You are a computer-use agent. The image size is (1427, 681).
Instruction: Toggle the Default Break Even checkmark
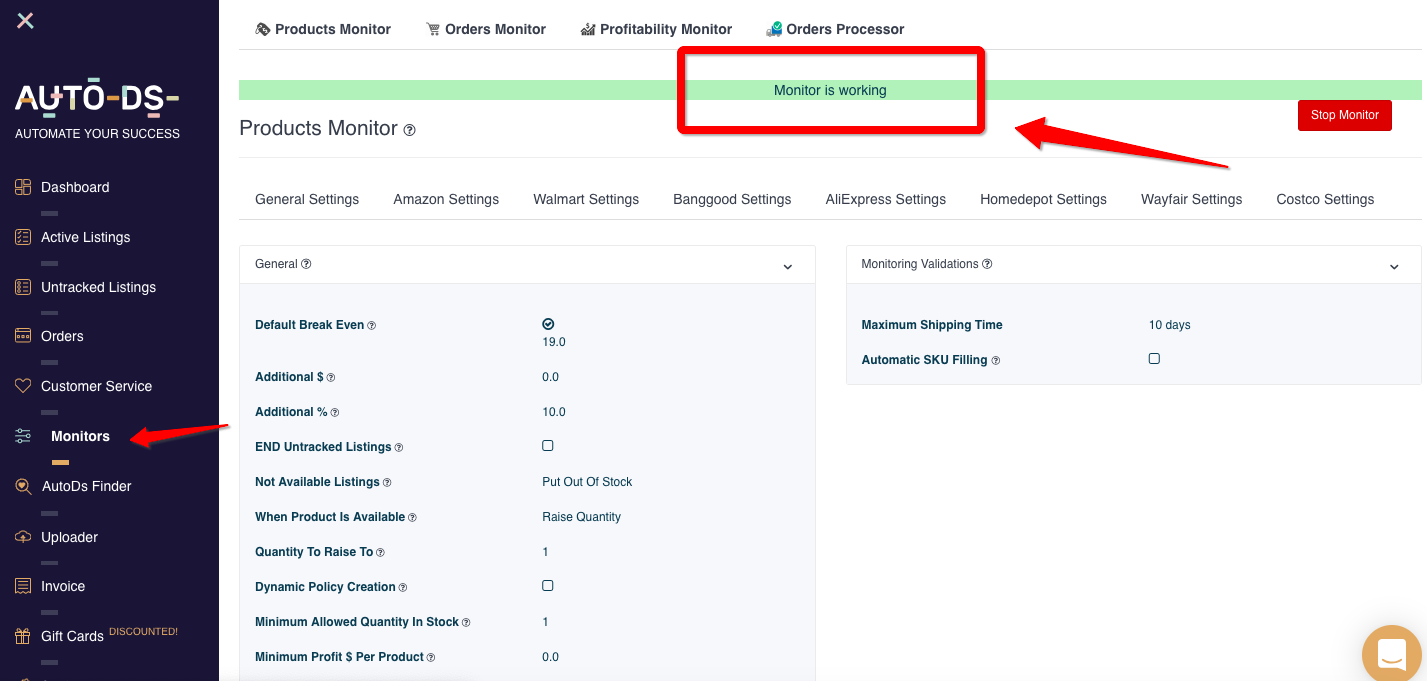548,324
